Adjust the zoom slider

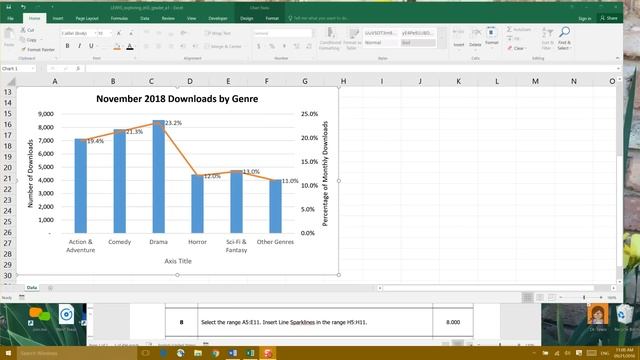(x=584, y=298)
